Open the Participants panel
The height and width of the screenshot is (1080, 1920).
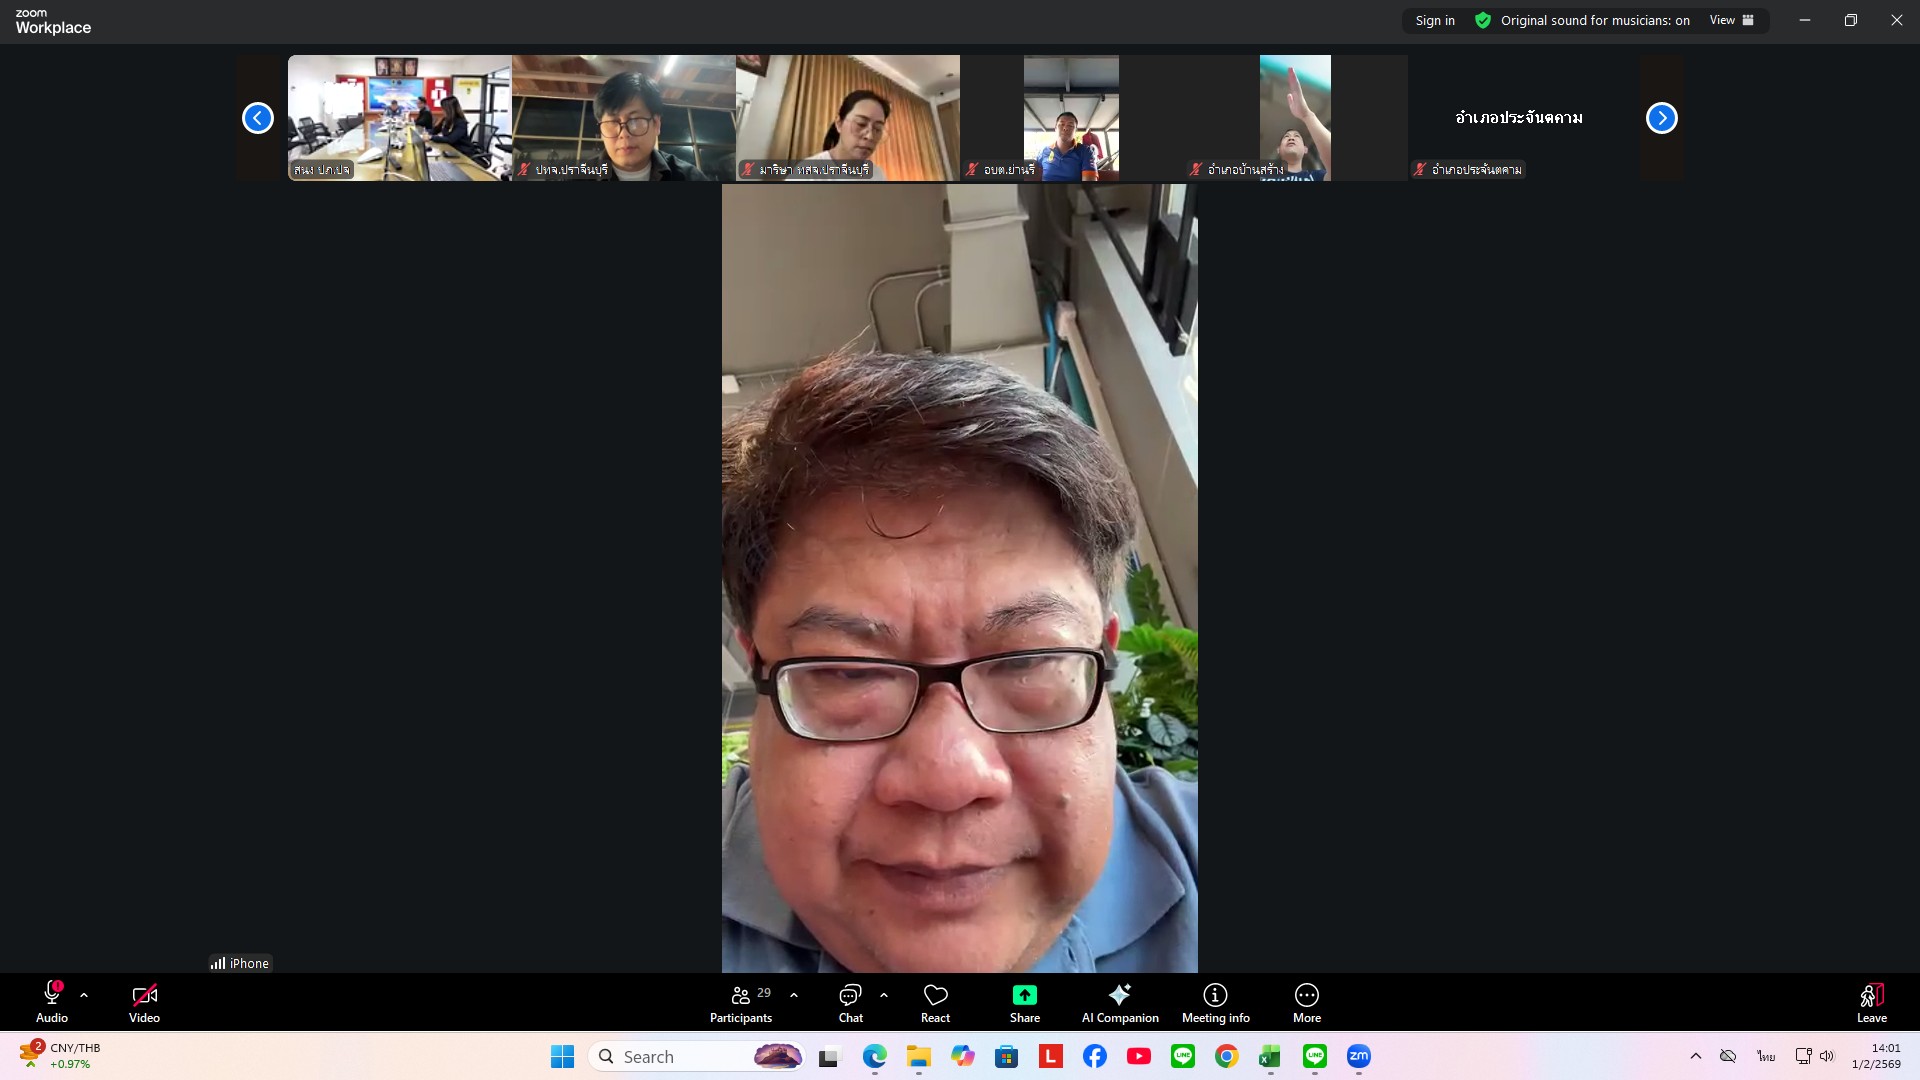click(741, 1003)
